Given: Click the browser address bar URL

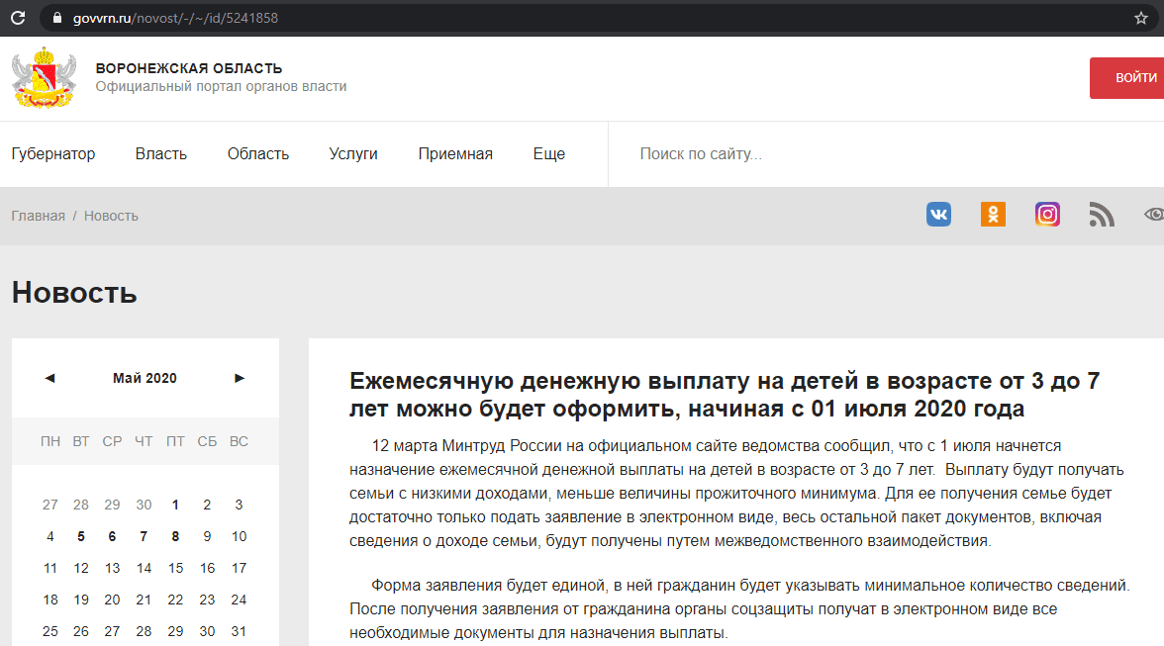Looking at the screenshot, I should click(x=175, y=18).
